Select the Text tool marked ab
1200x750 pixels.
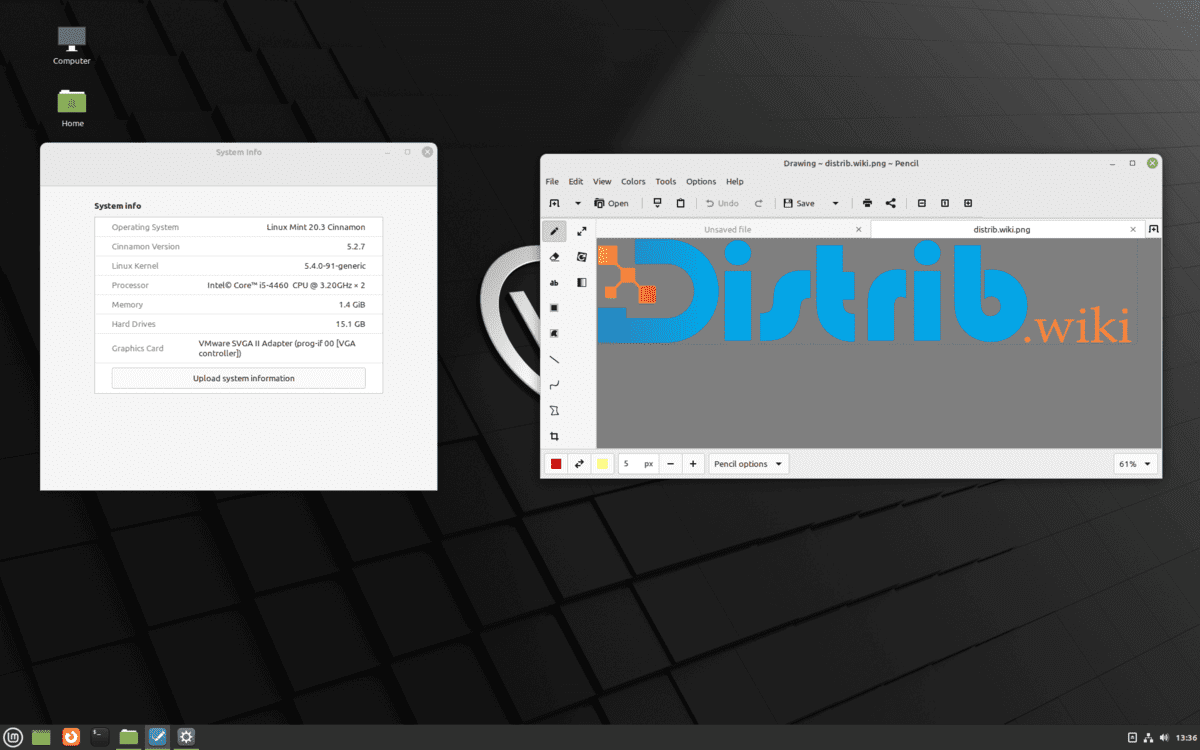click(x=554, y=283)
